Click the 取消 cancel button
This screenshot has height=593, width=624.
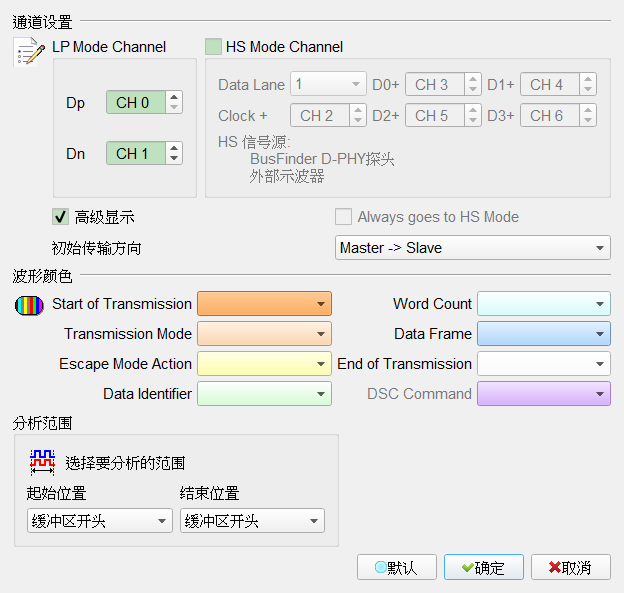click(x=571, y=567)
